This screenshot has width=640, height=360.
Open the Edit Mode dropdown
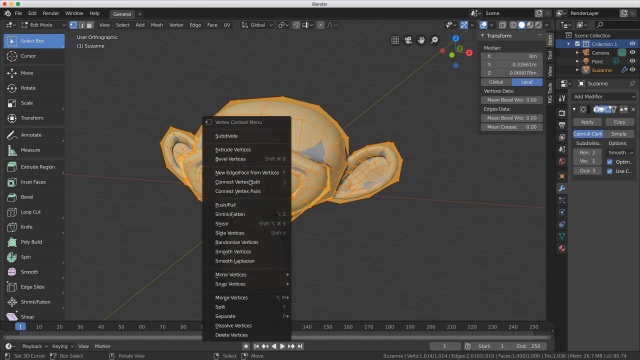[43, 25]
